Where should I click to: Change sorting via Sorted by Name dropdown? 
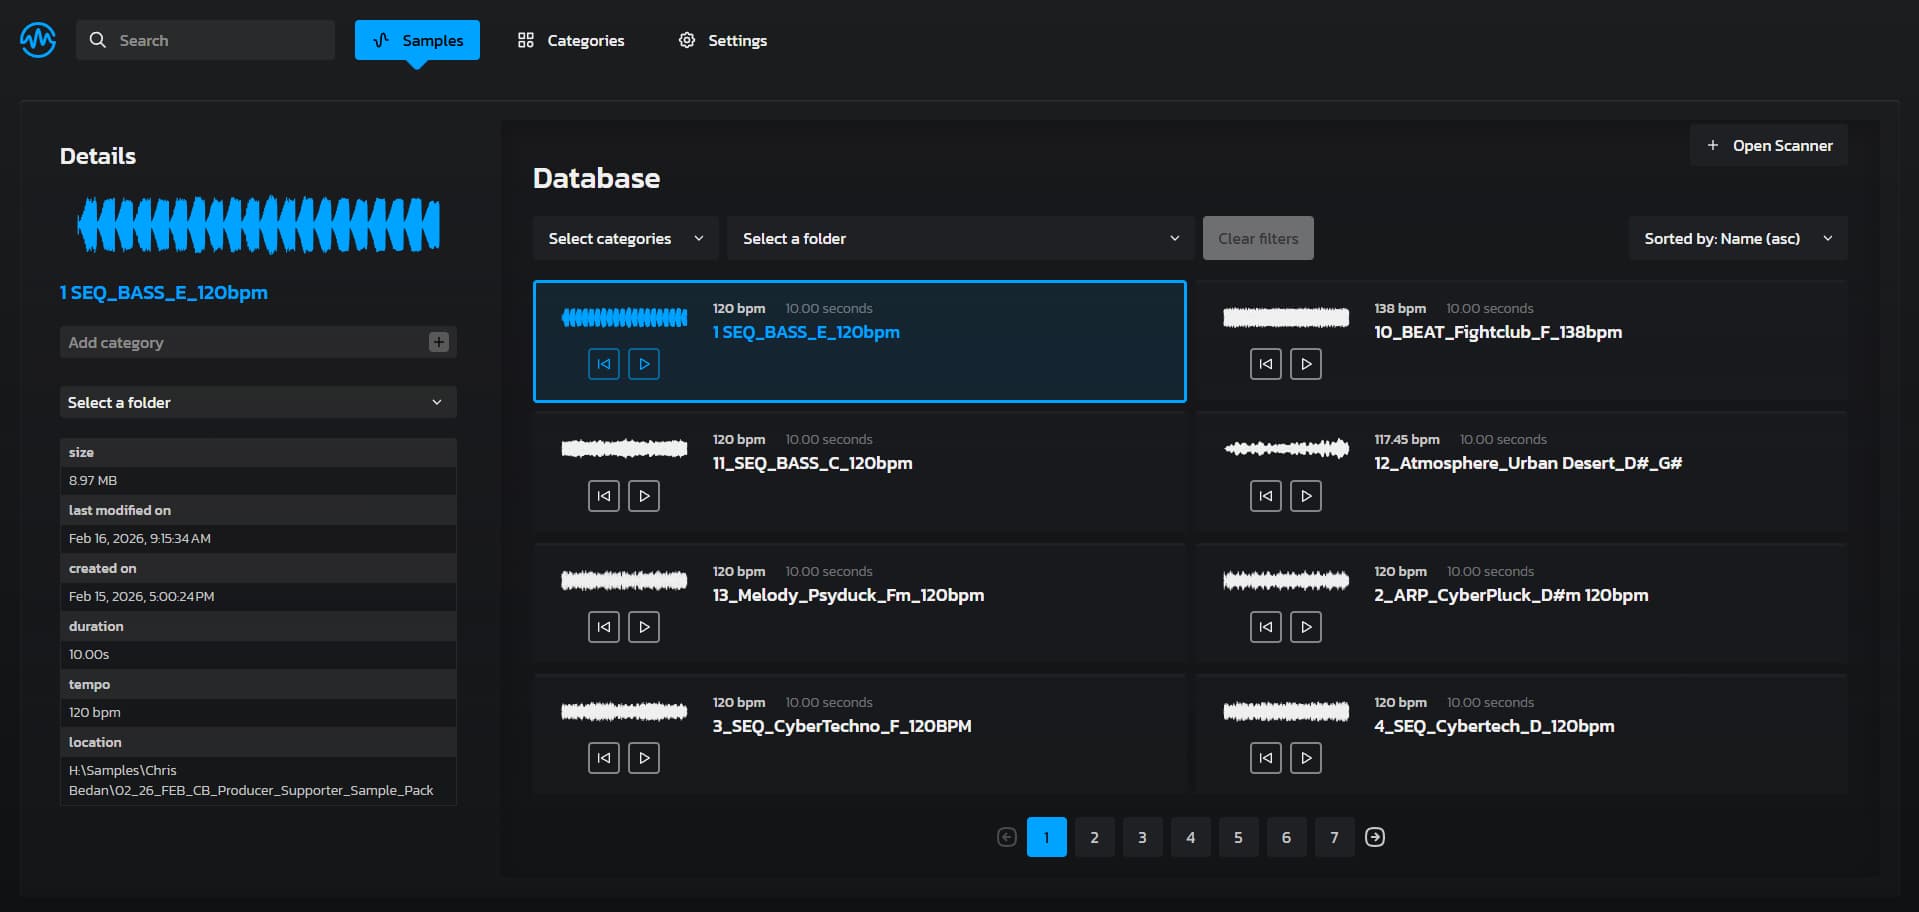coord(1737,238)
